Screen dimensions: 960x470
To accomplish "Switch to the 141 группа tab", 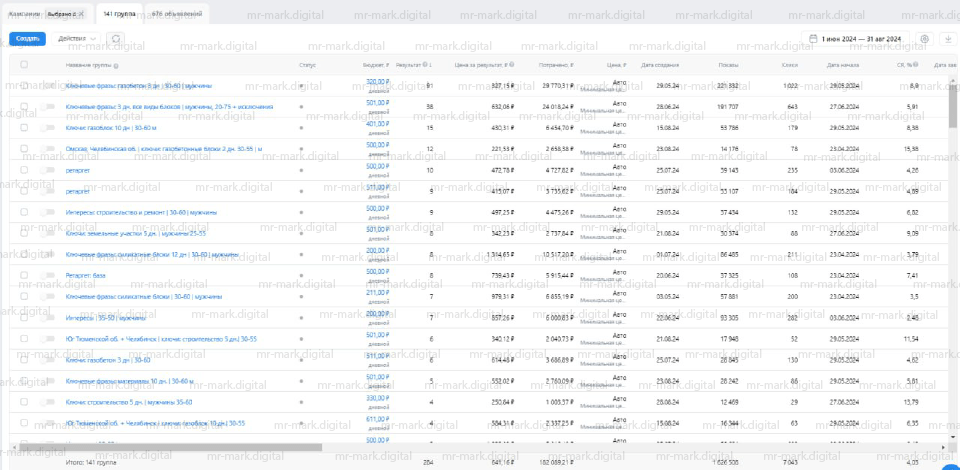I will tap(119, 14).
